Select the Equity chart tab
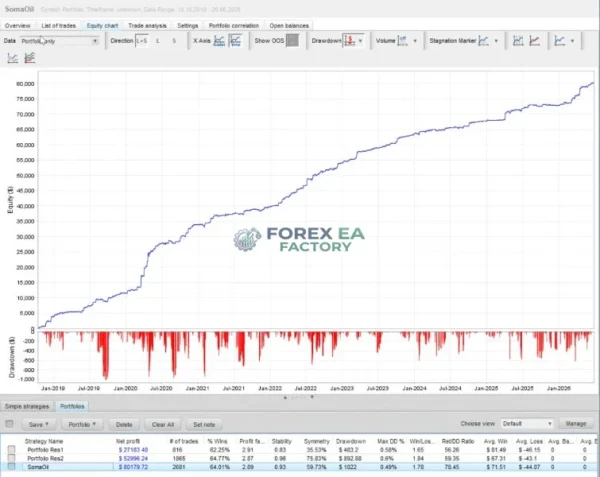The height and width of the screenshot is (477, 600). pos(102,26)
